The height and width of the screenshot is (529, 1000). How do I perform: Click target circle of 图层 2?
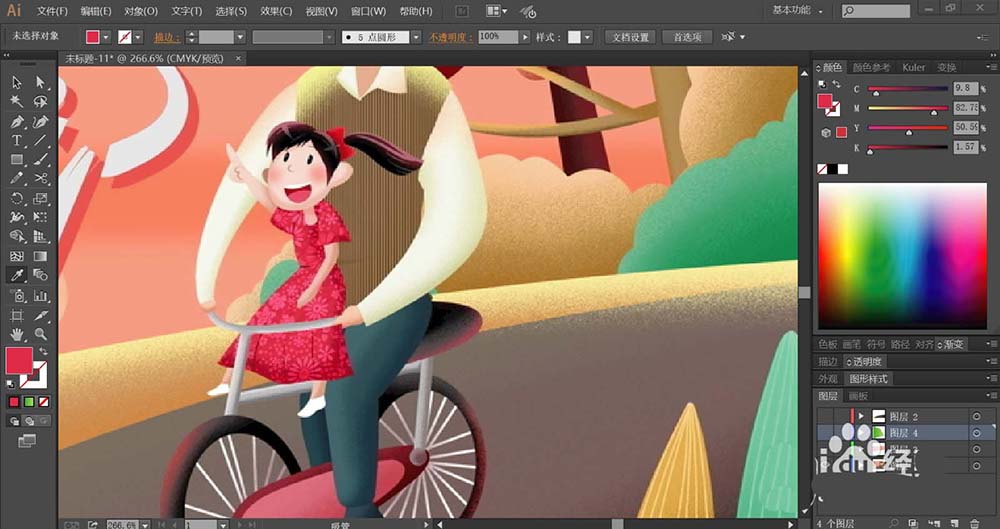point(976,417)
